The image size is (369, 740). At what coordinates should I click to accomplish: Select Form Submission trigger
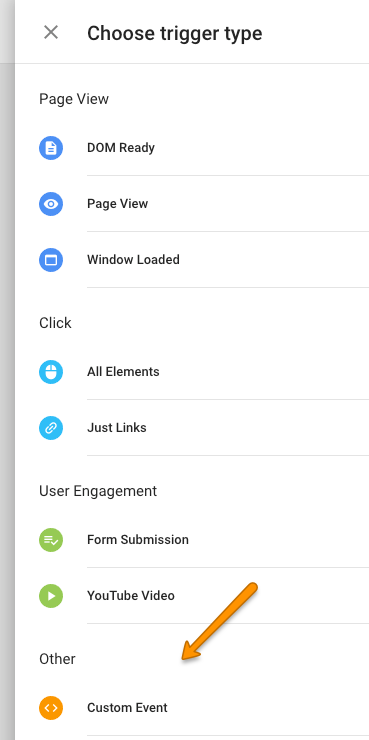coord(204,540)
